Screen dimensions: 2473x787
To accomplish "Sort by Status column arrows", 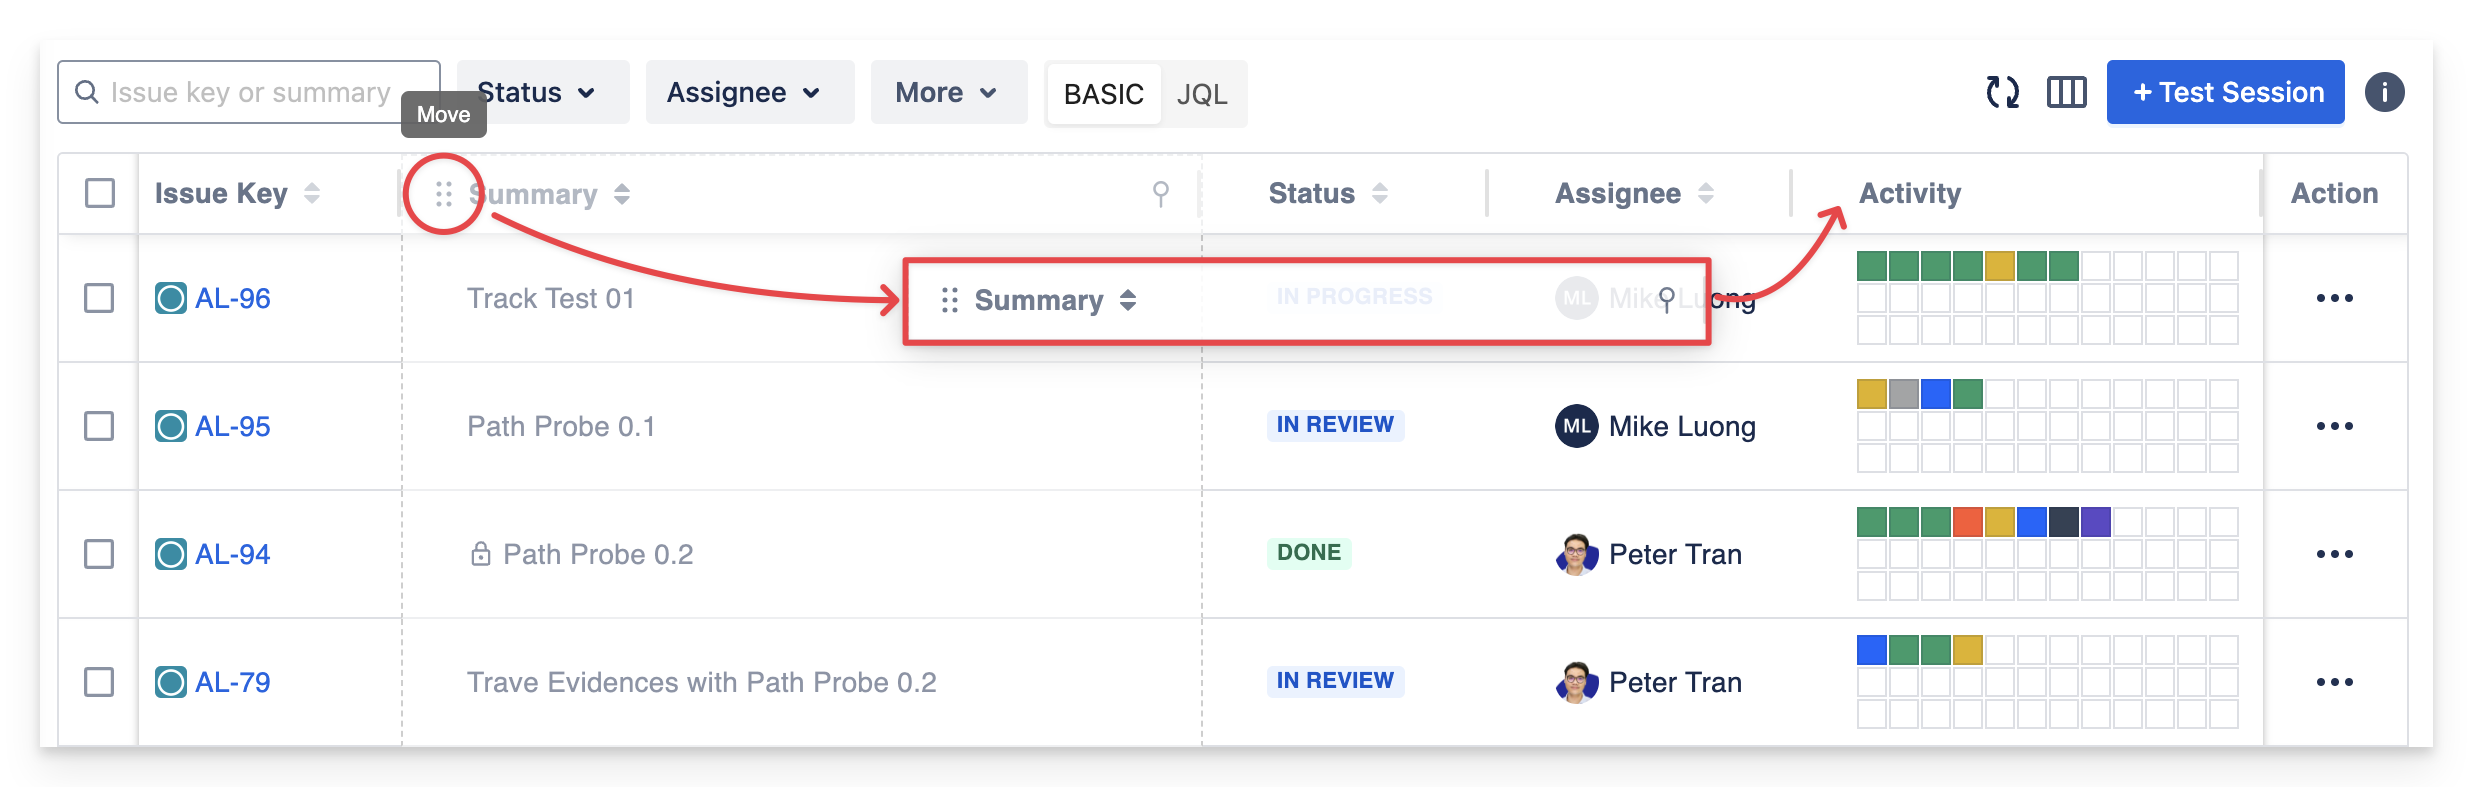I will point(1380,193).
